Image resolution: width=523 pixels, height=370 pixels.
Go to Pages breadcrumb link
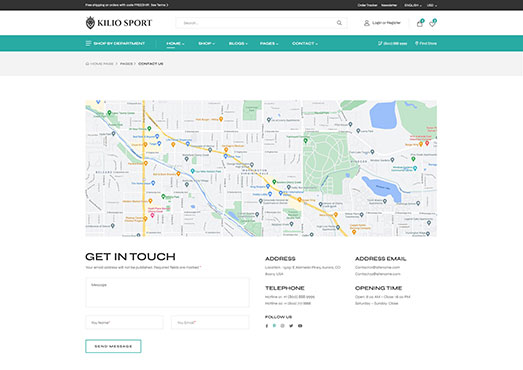click(x=126, y=64)
